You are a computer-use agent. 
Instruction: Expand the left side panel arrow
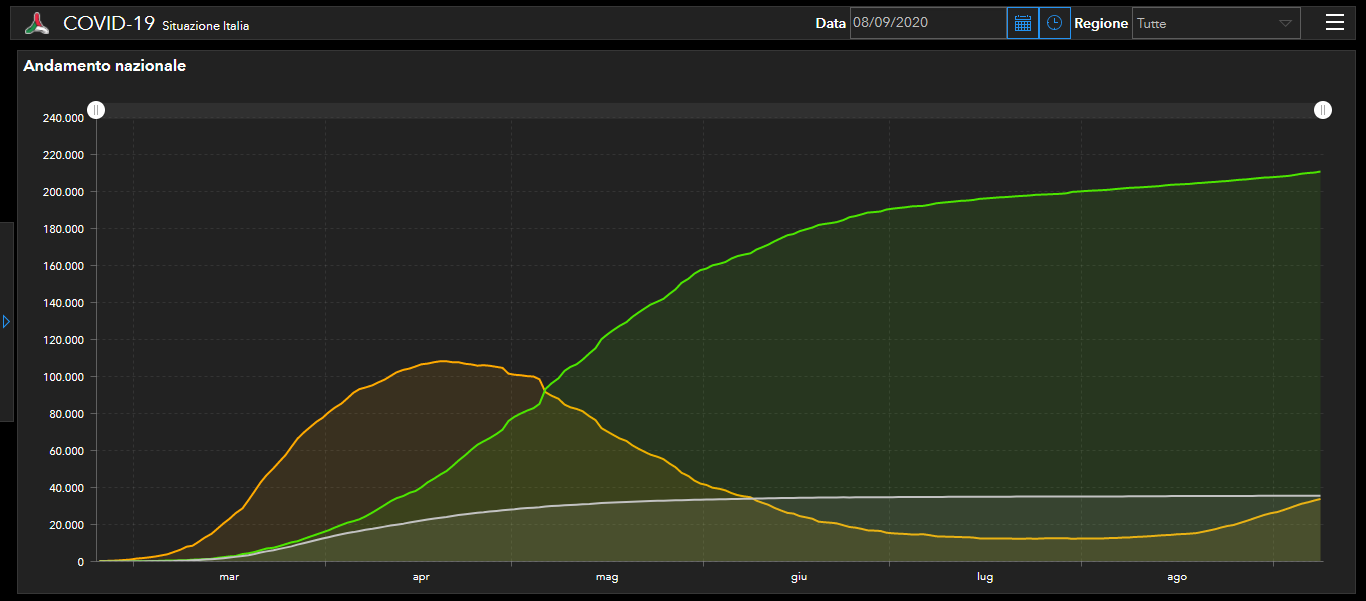coord(6,322)
